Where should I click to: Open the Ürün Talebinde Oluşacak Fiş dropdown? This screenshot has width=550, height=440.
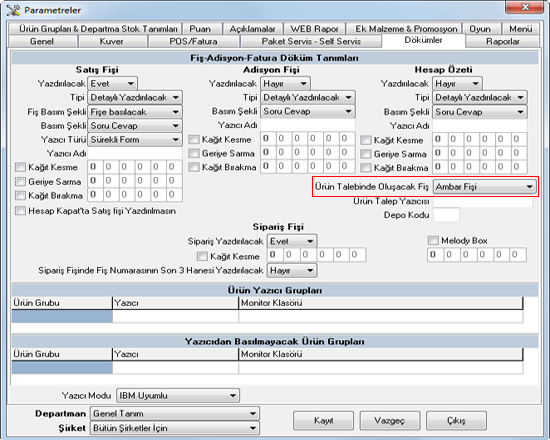(484, 187)
